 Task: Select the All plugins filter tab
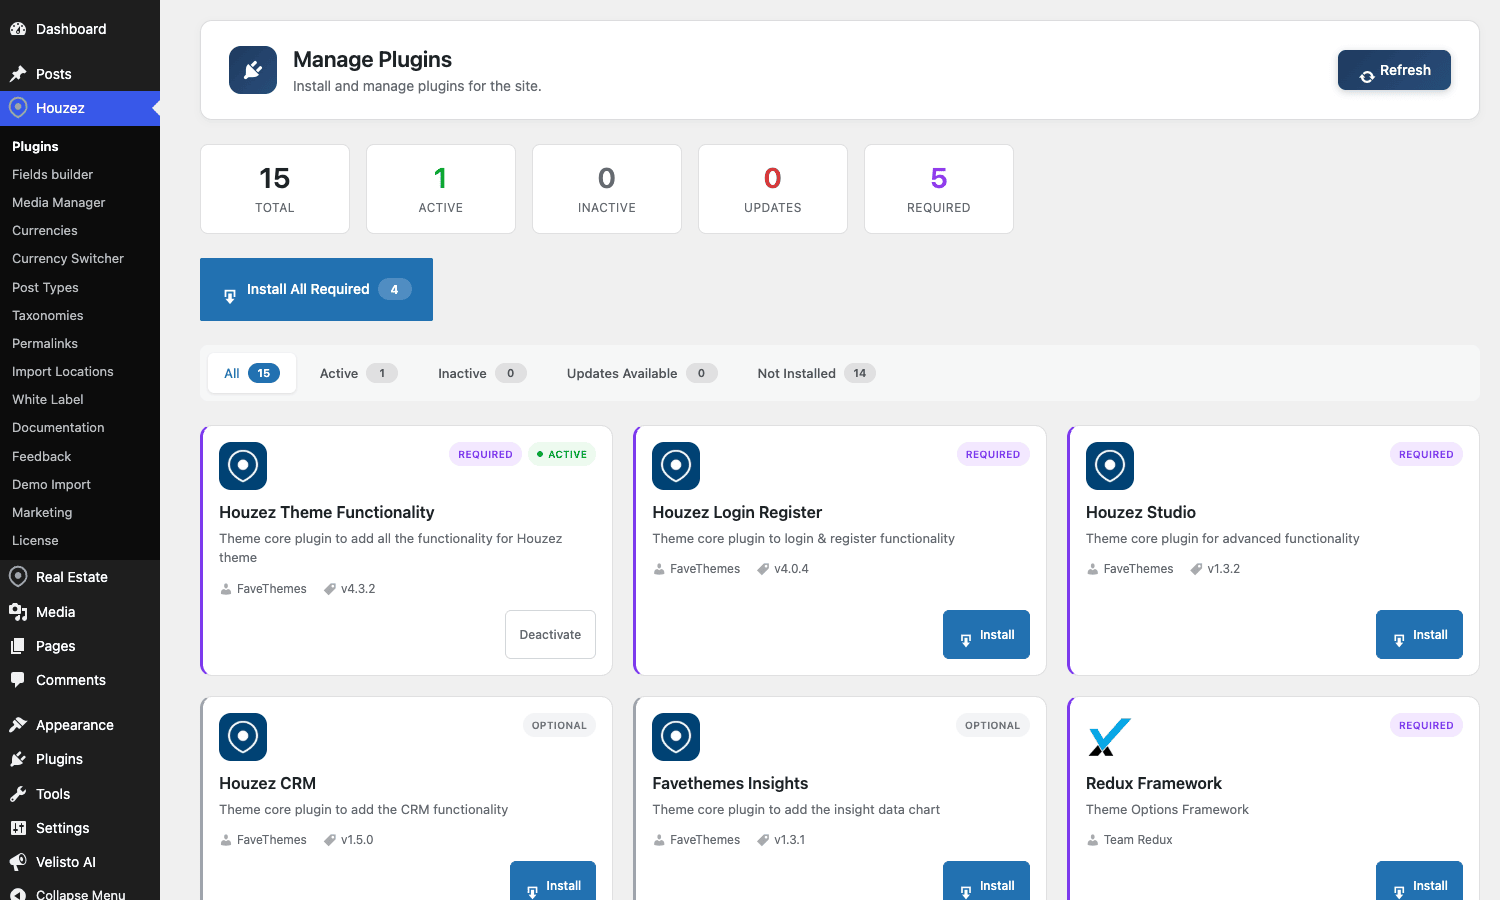pos(252,373)
